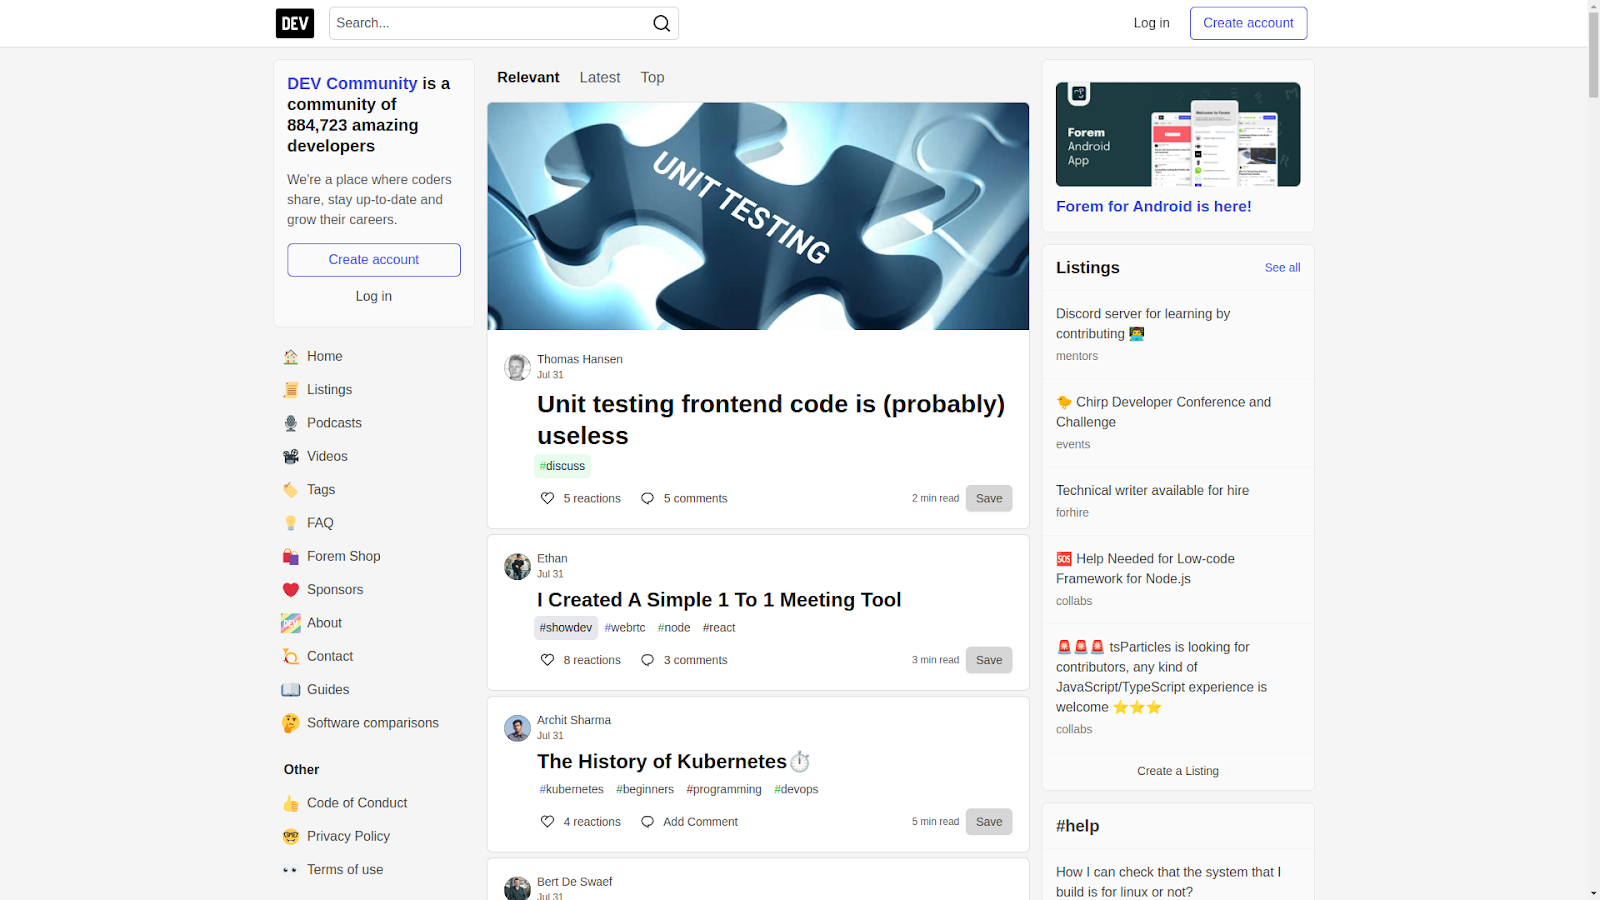The height and width of the screenshot is (900, 1600).
Task: Click the Sponsors heart icon
Action: click(290, 589)
